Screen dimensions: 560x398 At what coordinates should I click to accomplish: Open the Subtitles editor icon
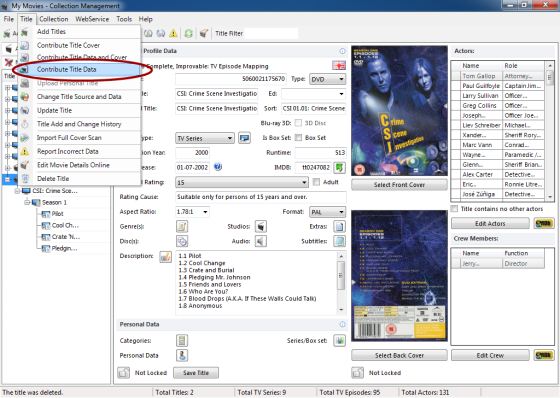[x=339, y=241]
